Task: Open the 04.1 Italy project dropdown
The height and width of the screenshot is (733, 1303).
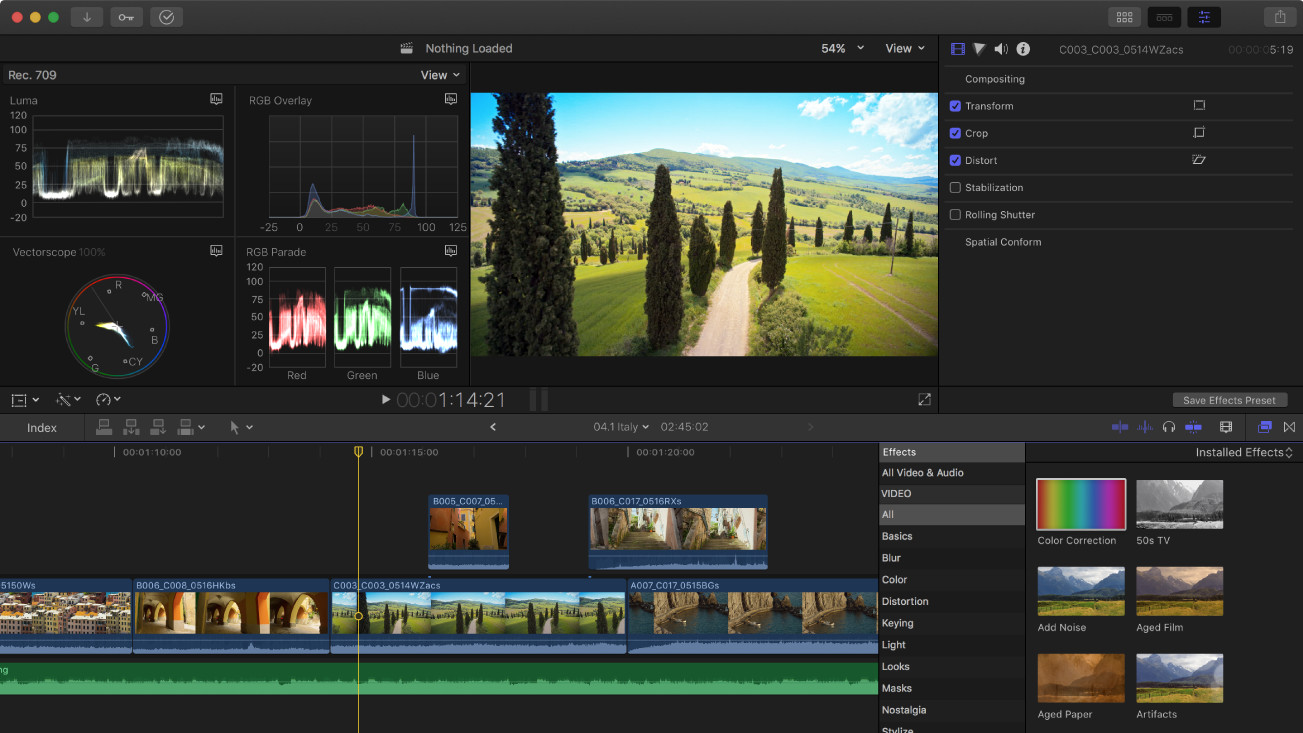Action: click(x=621, y=427)
